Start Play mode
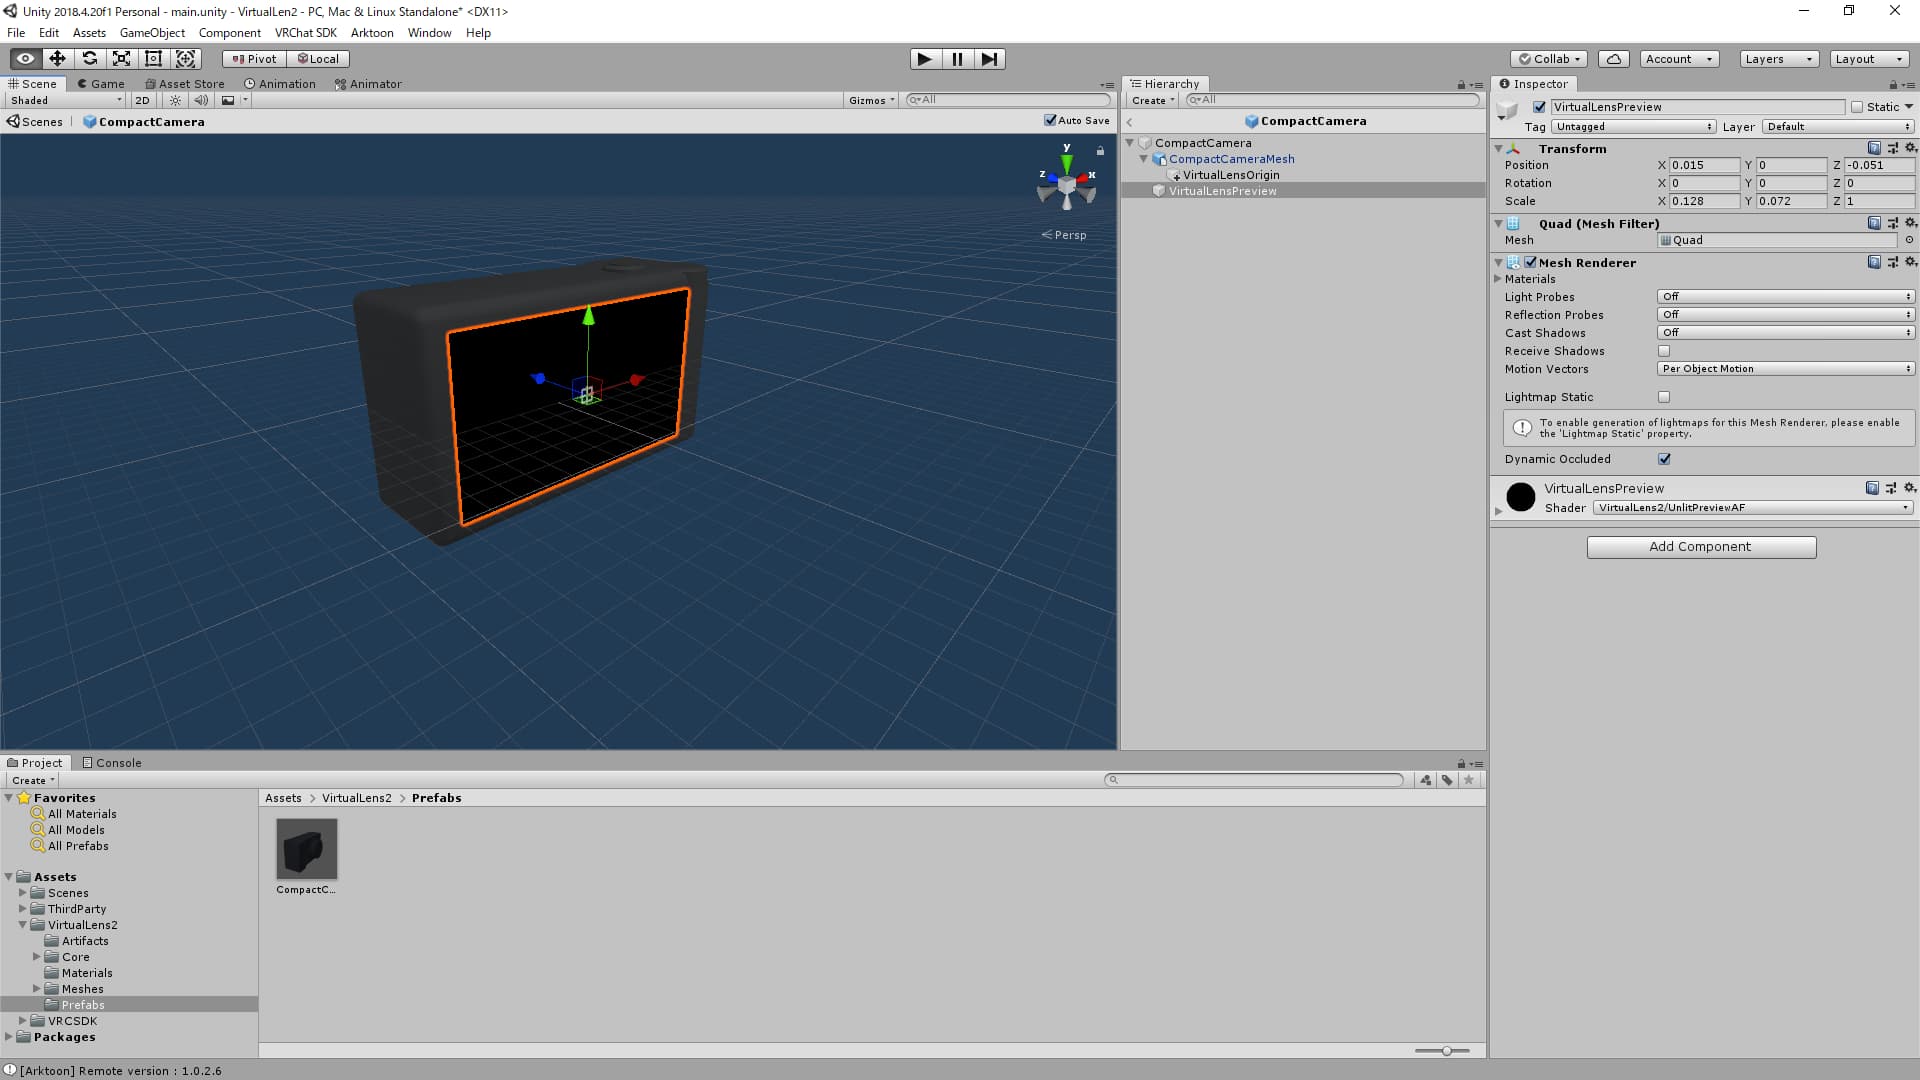Viewport: 1920px width, 1080px height. tap(925, 59)
